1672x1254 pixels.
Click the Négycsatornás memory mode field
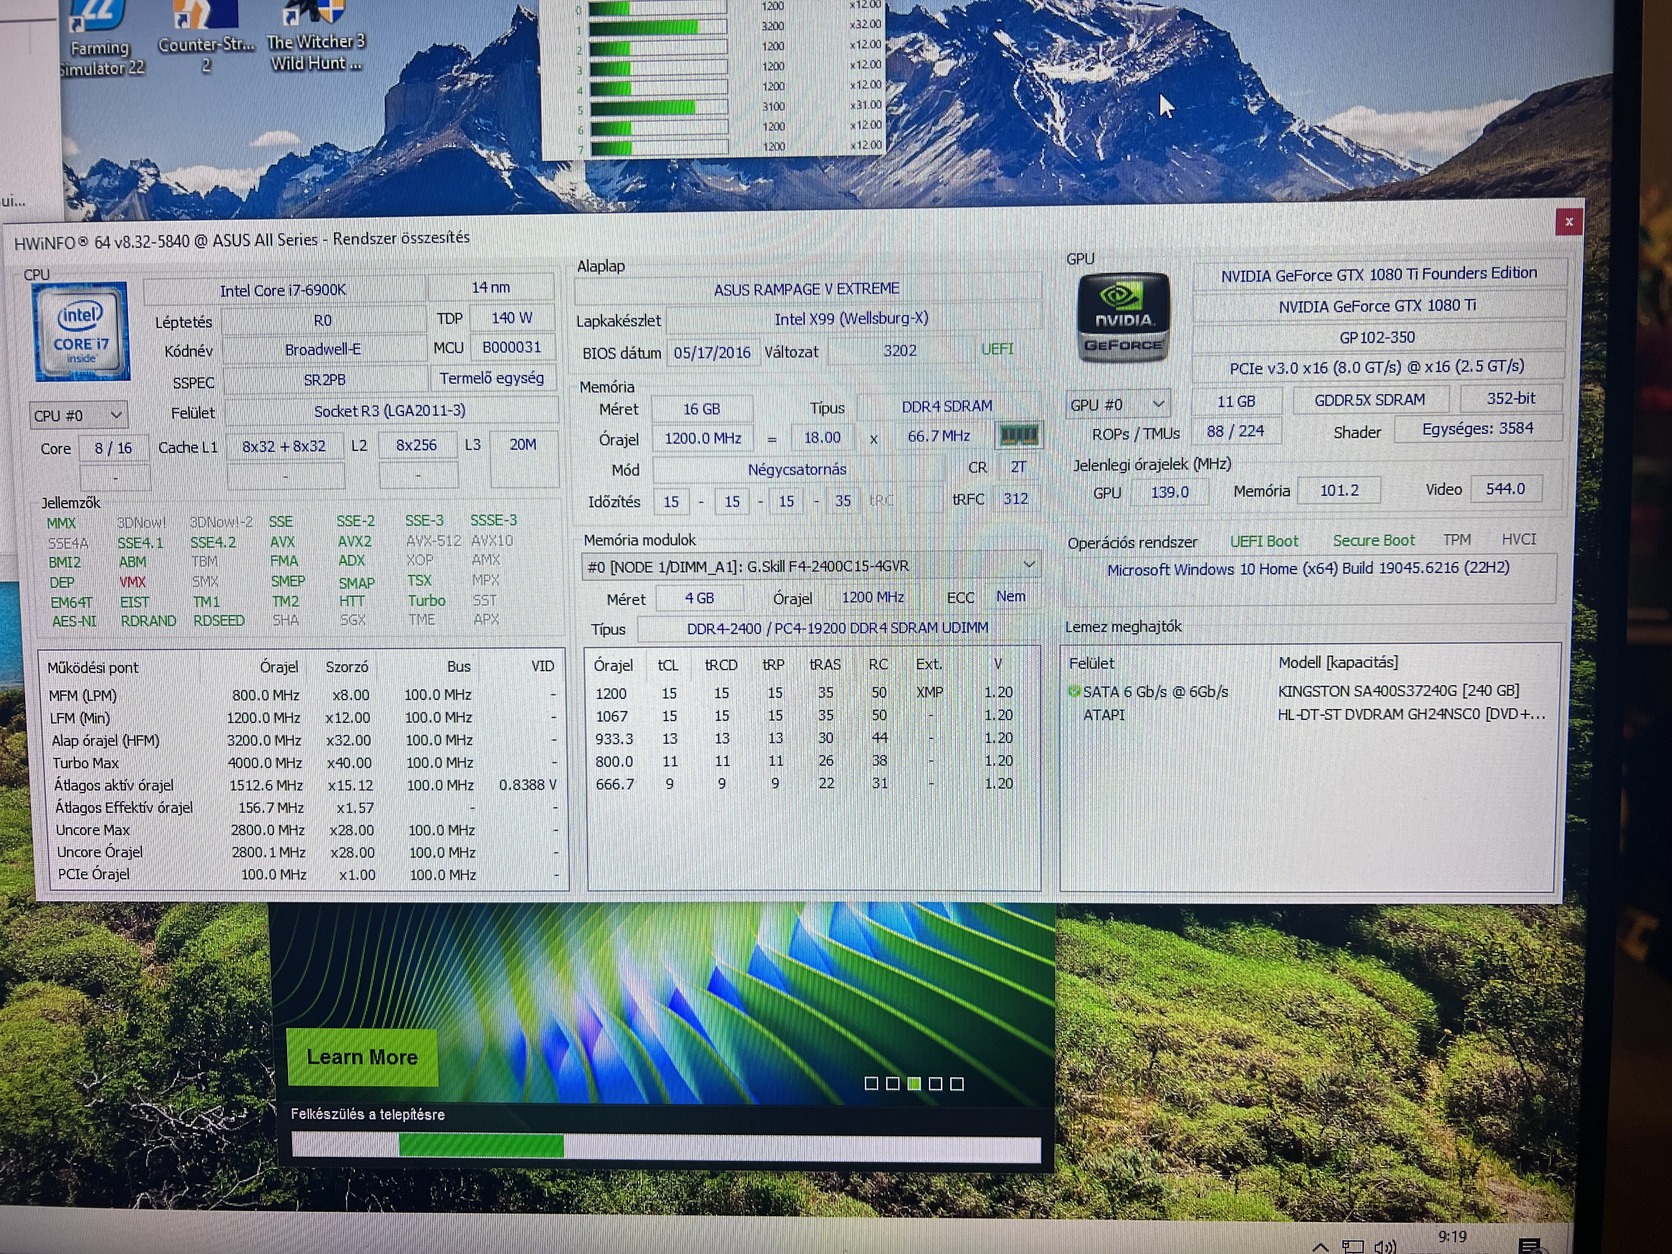pos(797,469)
